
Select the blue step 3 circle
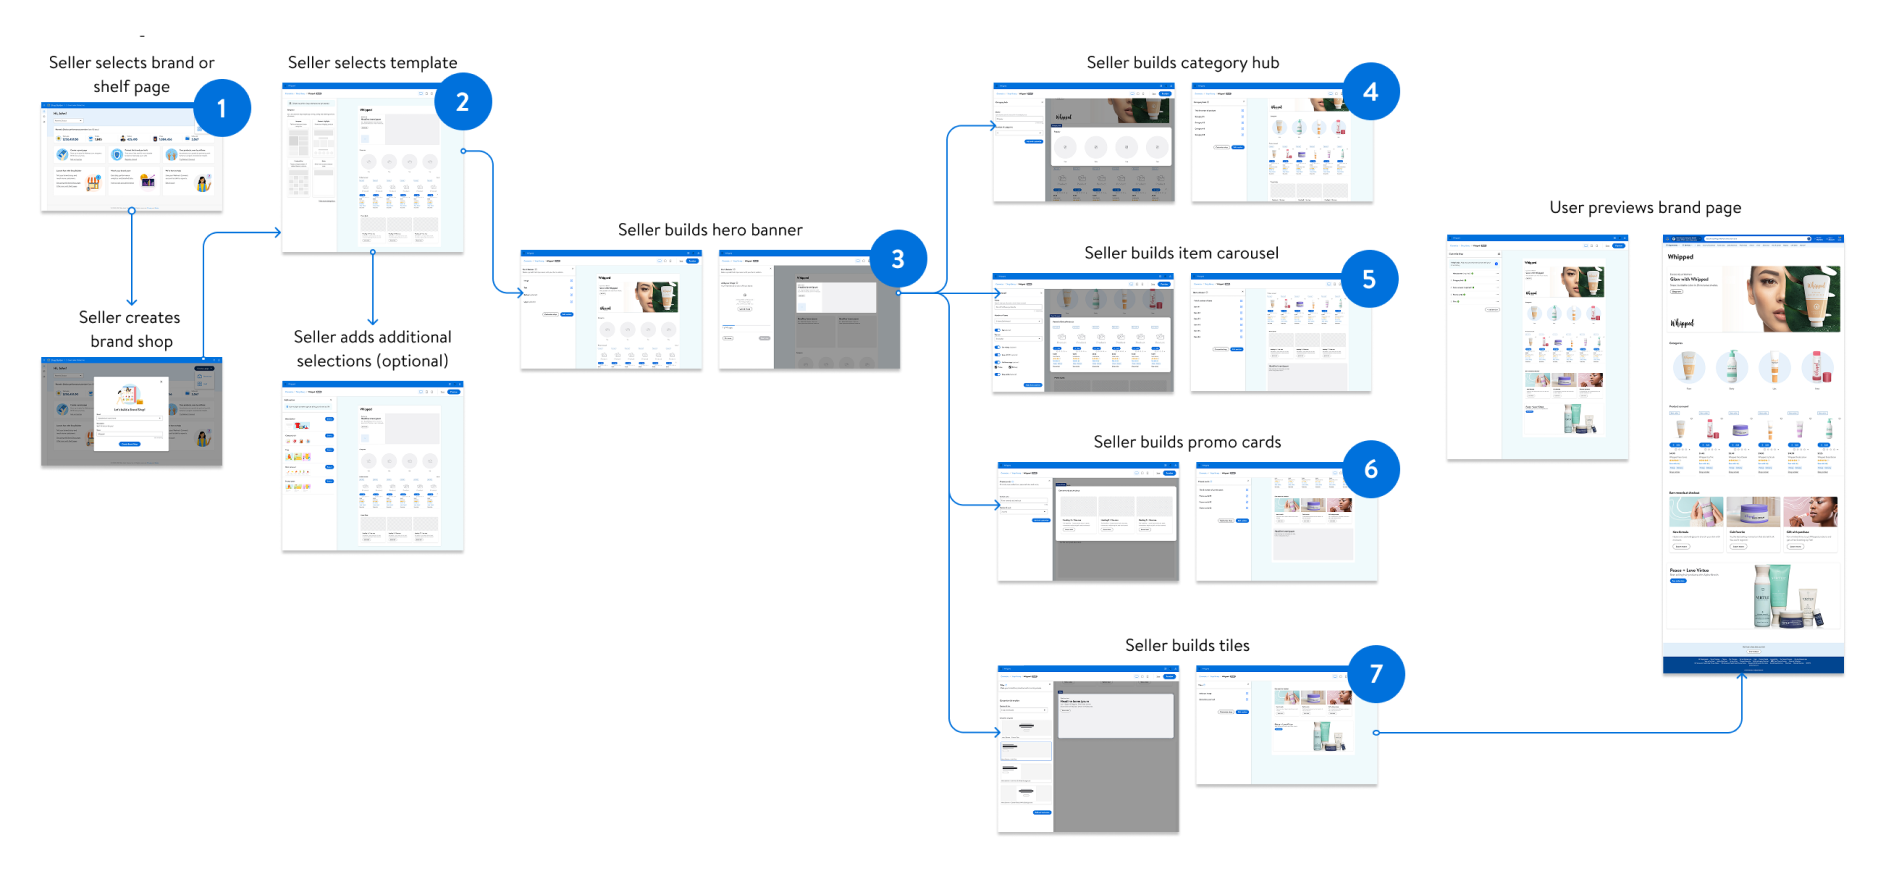coord(897,259)
